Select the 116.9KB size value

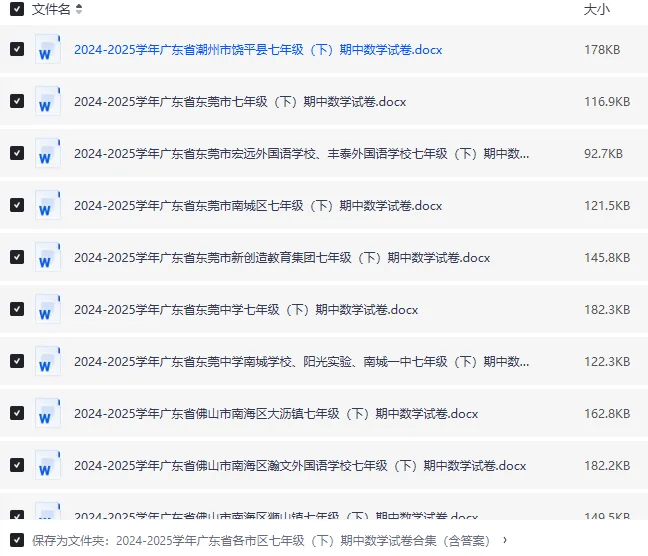pos(607,102)
